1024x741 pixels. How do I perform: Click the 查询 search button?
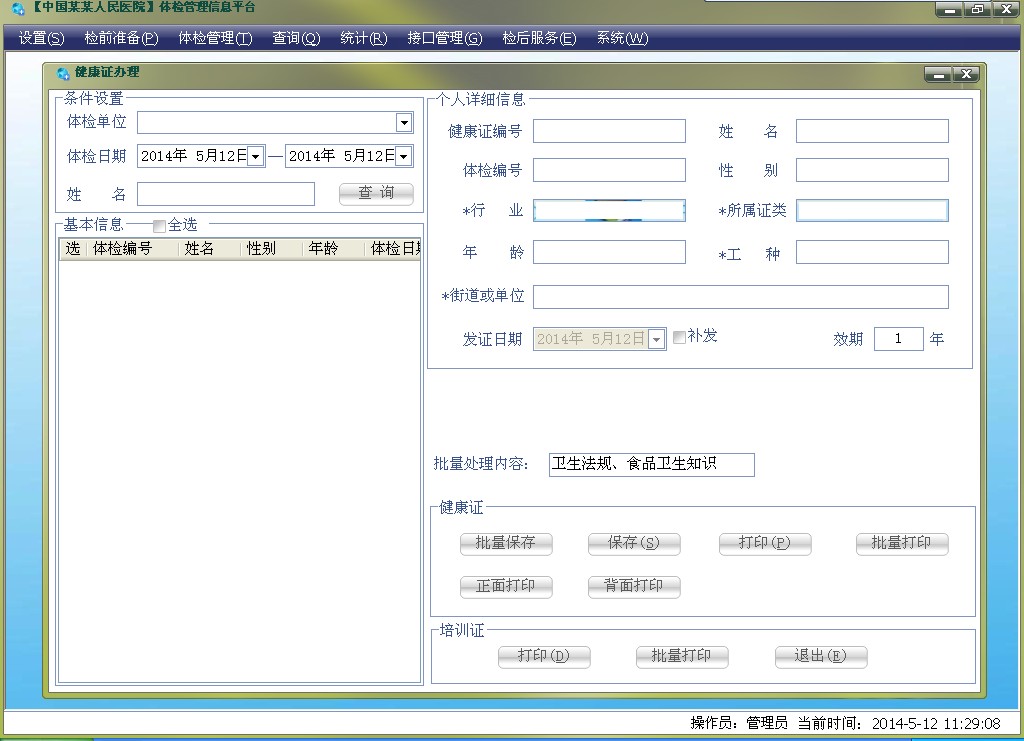(376, 193)
